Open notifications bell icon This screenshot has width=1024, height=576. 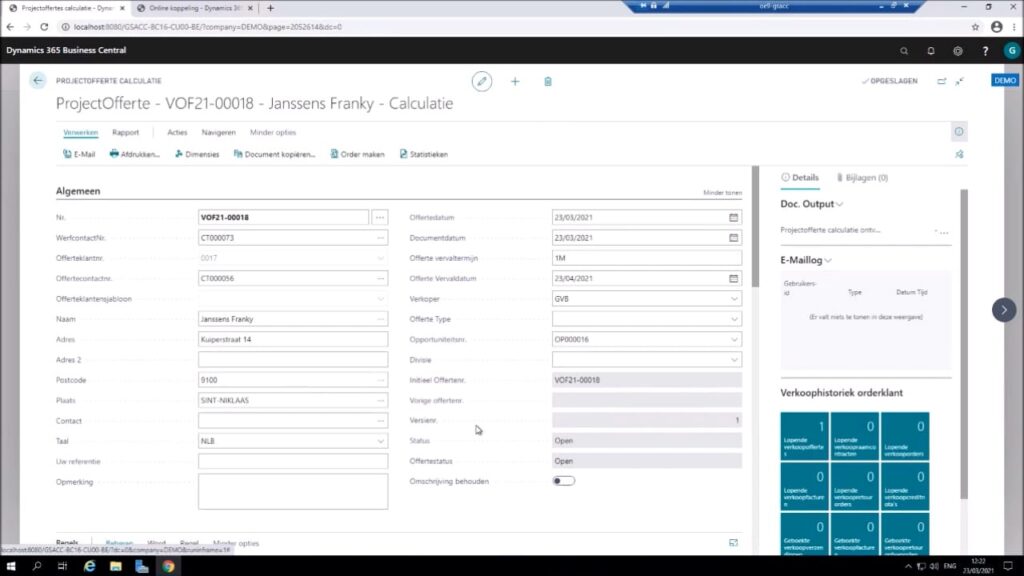click(x=931, y=50)
